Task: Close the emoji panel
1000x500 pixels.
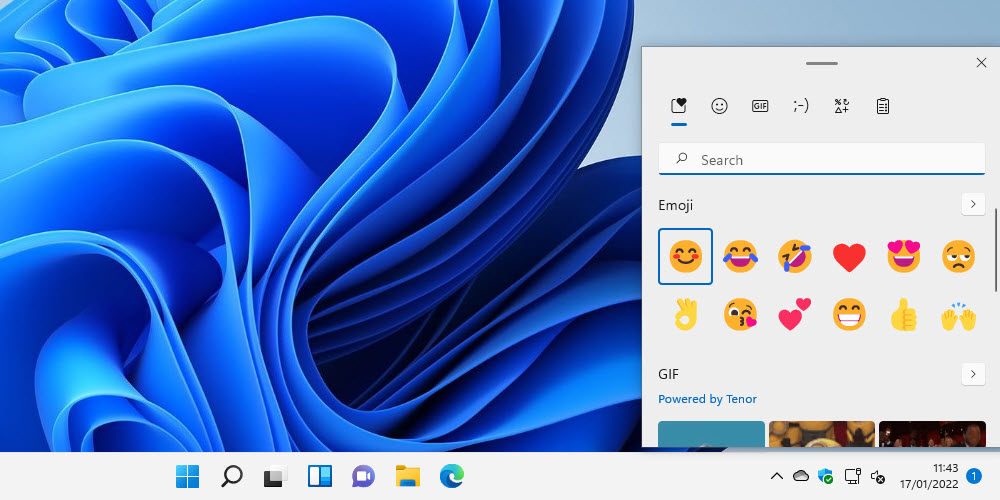Action: point(982,62)
